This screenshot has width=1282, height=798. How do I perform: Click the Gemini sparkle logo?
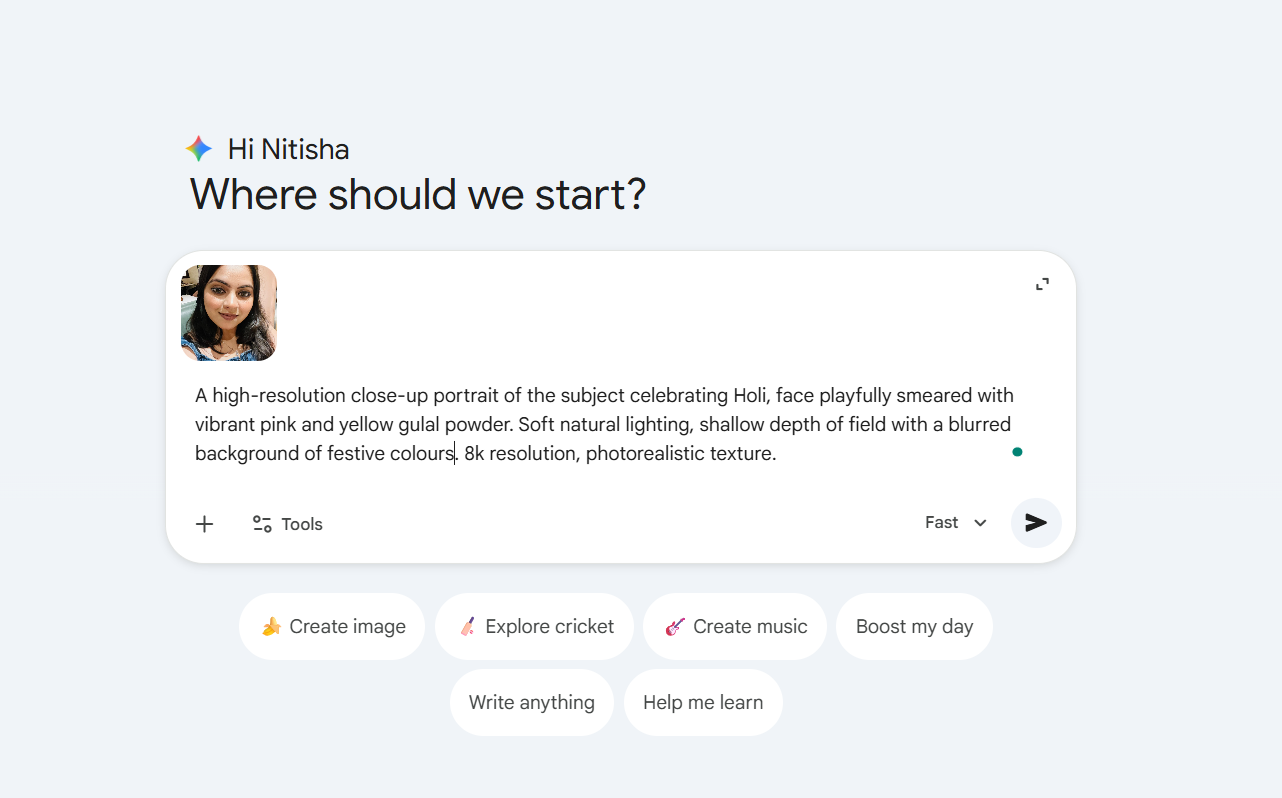(199, 149)
